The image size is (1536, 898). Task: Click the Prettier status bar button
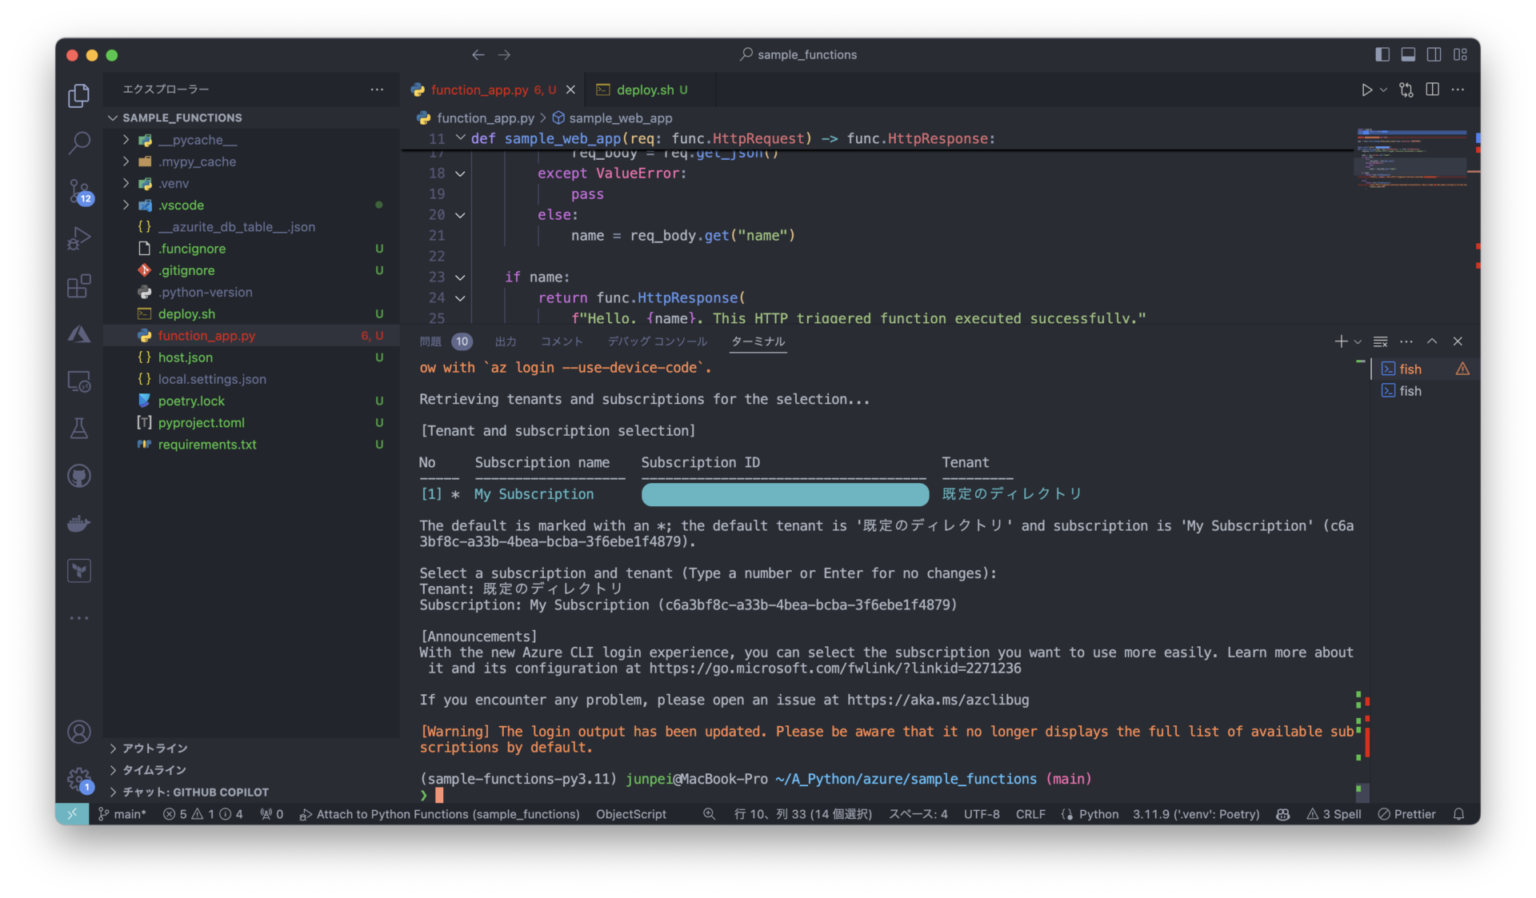pyautogui.click(x=1407, y=814)
